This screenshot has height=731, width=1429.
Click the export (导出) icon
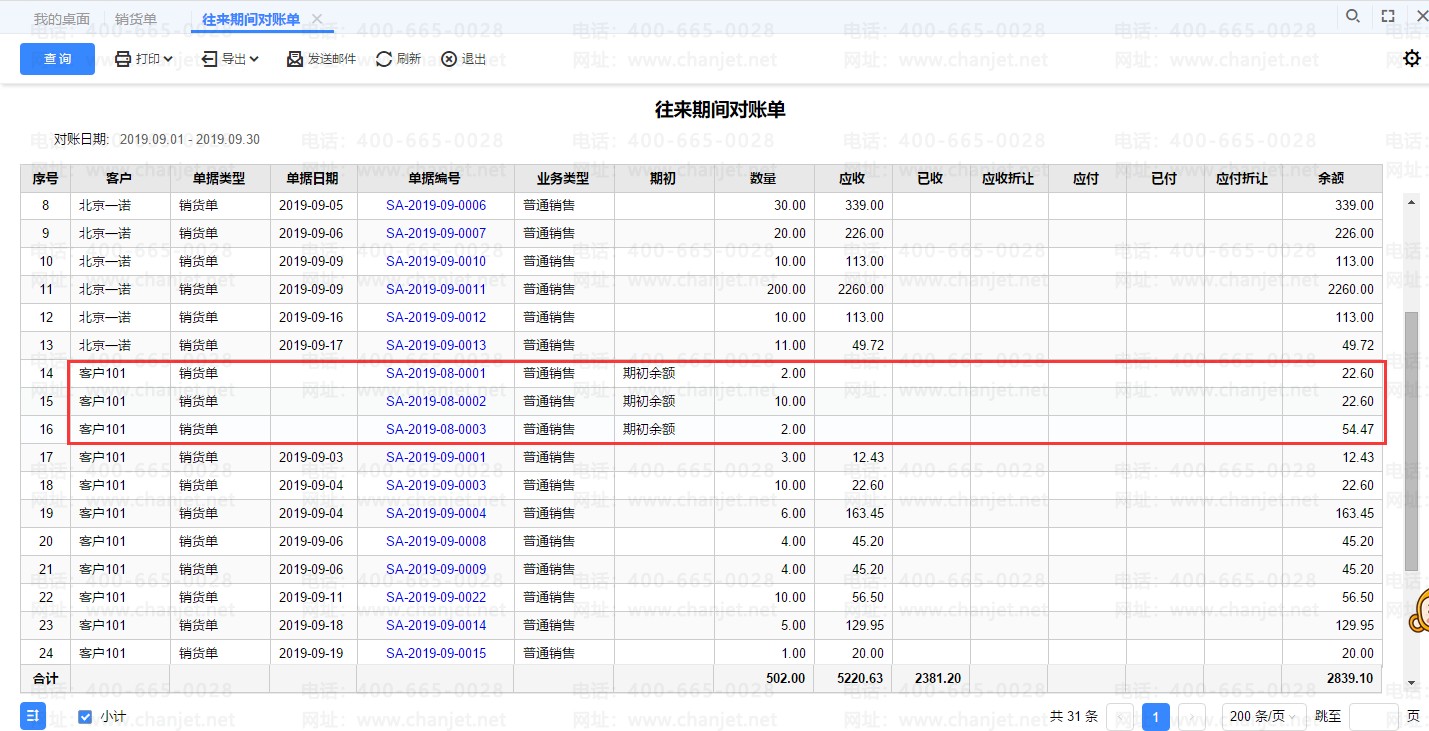[x=210, y=59]
